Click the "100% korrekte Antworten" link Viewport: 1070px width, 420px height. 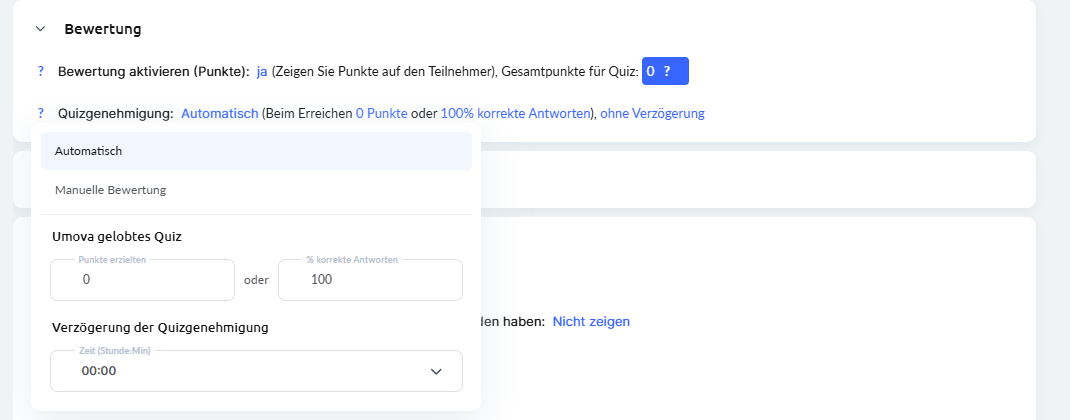click(x=516, y=114)
